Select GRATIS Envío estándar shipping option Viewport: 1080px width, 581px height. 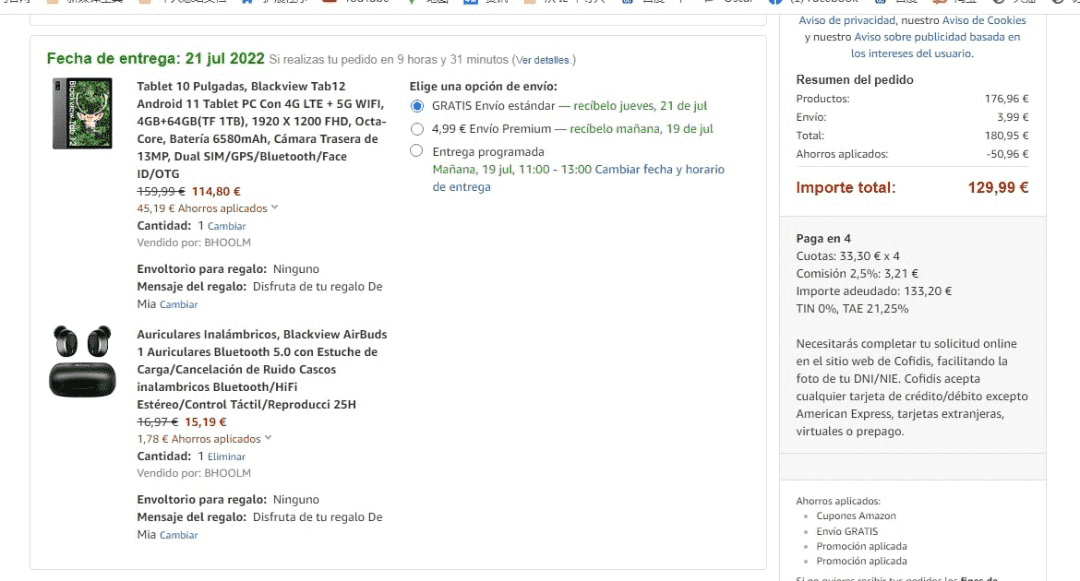point(417,106)
